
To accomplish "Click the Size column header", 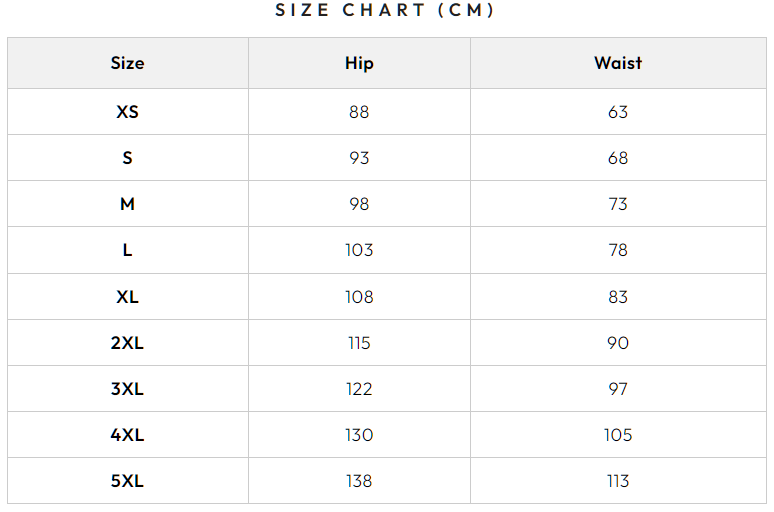I will pos(127,63).
